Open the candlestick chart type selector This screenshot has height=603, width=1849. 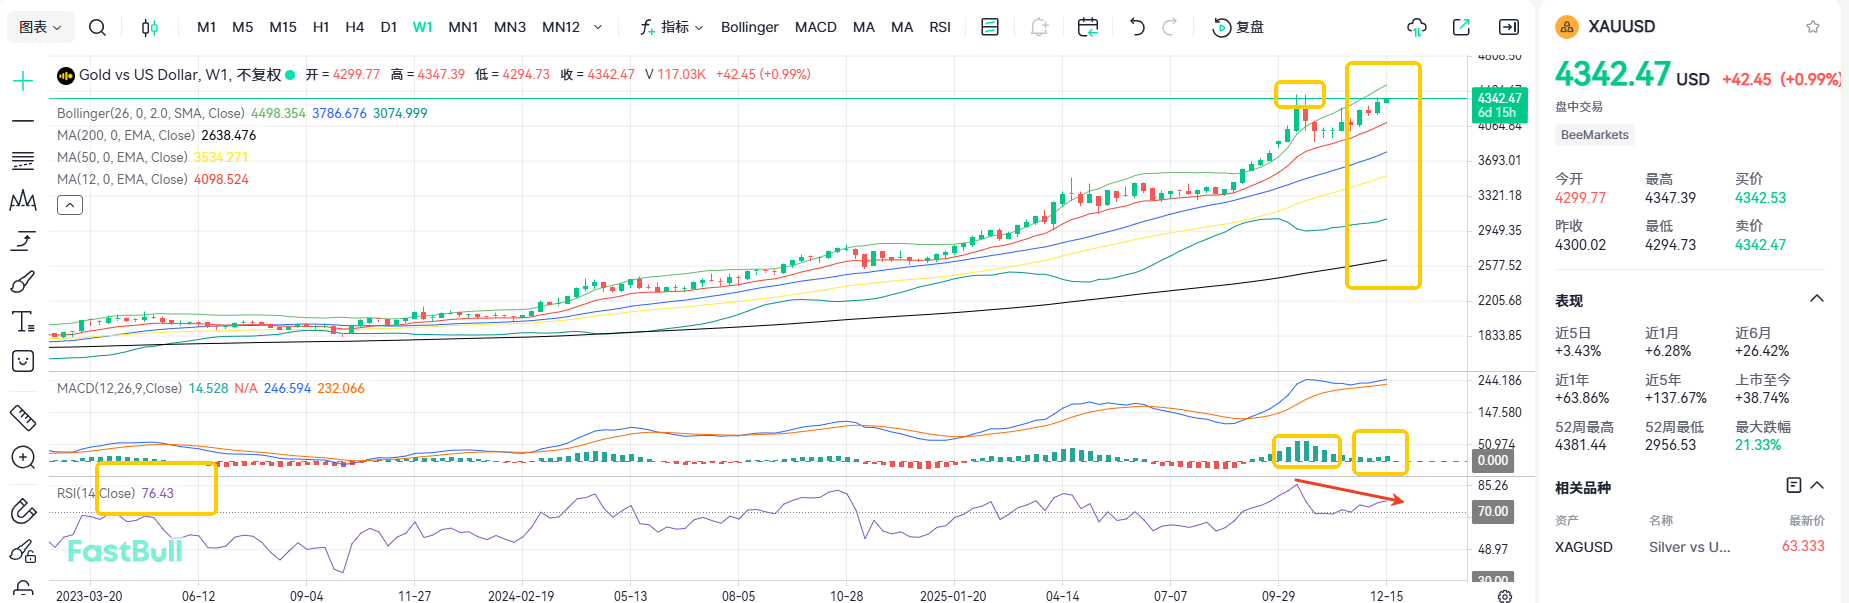click(x=149, y=27)
